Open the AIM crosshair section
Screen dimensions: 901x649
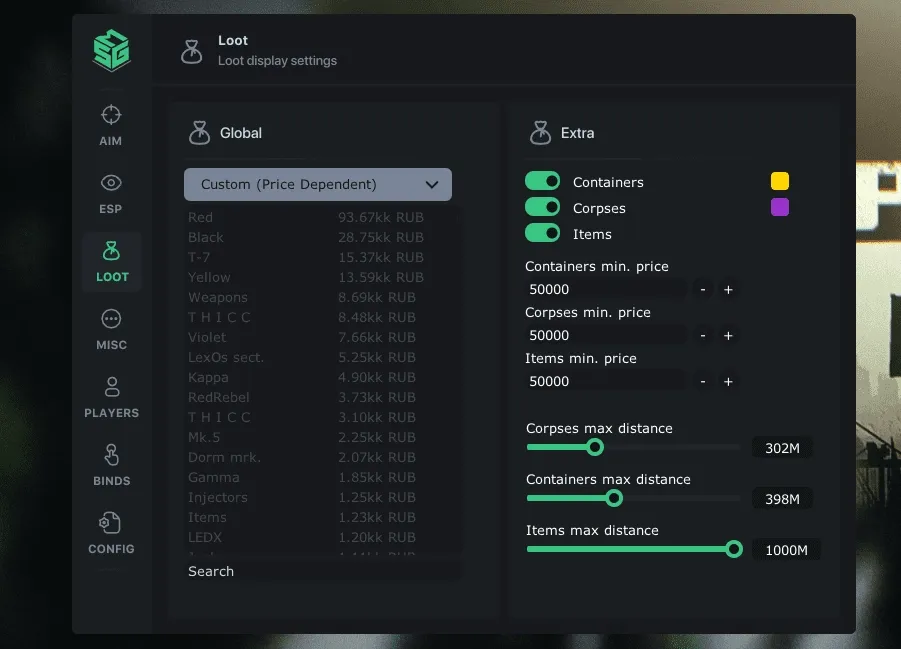pyautogui.click(x=111, y=125)
